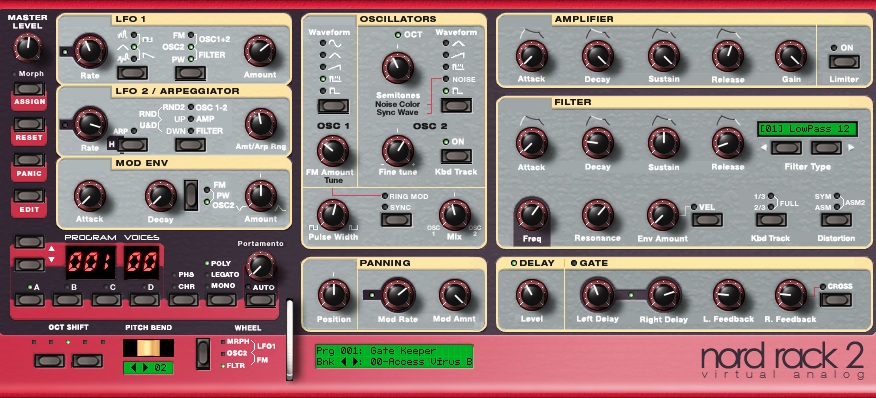Click the Delay Level knob
The width and height of the screenshot is (876, 398).
pos(531,295)
